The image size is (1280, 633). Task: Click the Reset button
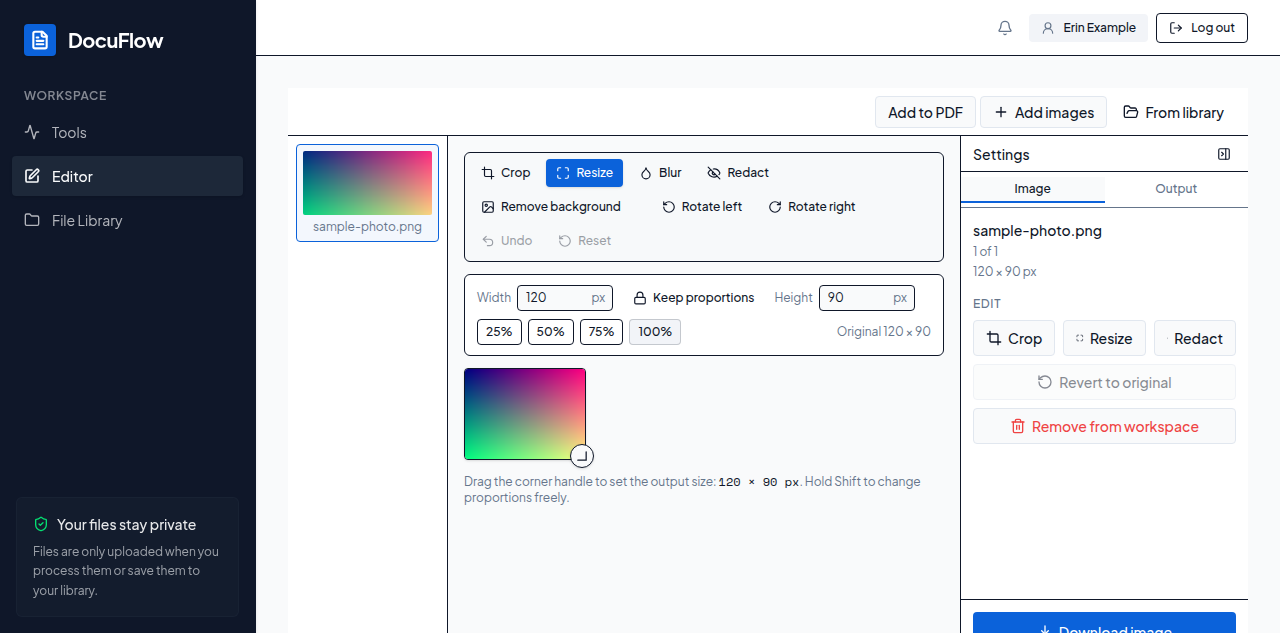[585, 241]
